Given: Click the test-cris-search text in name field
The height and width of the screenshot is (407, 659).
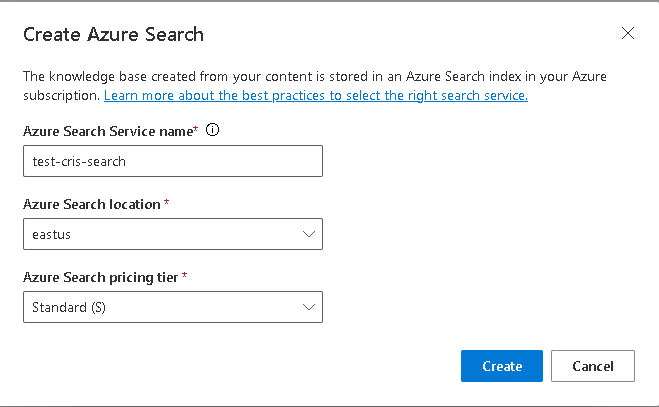Looking at the screenshot, I should tap(79, 162).
